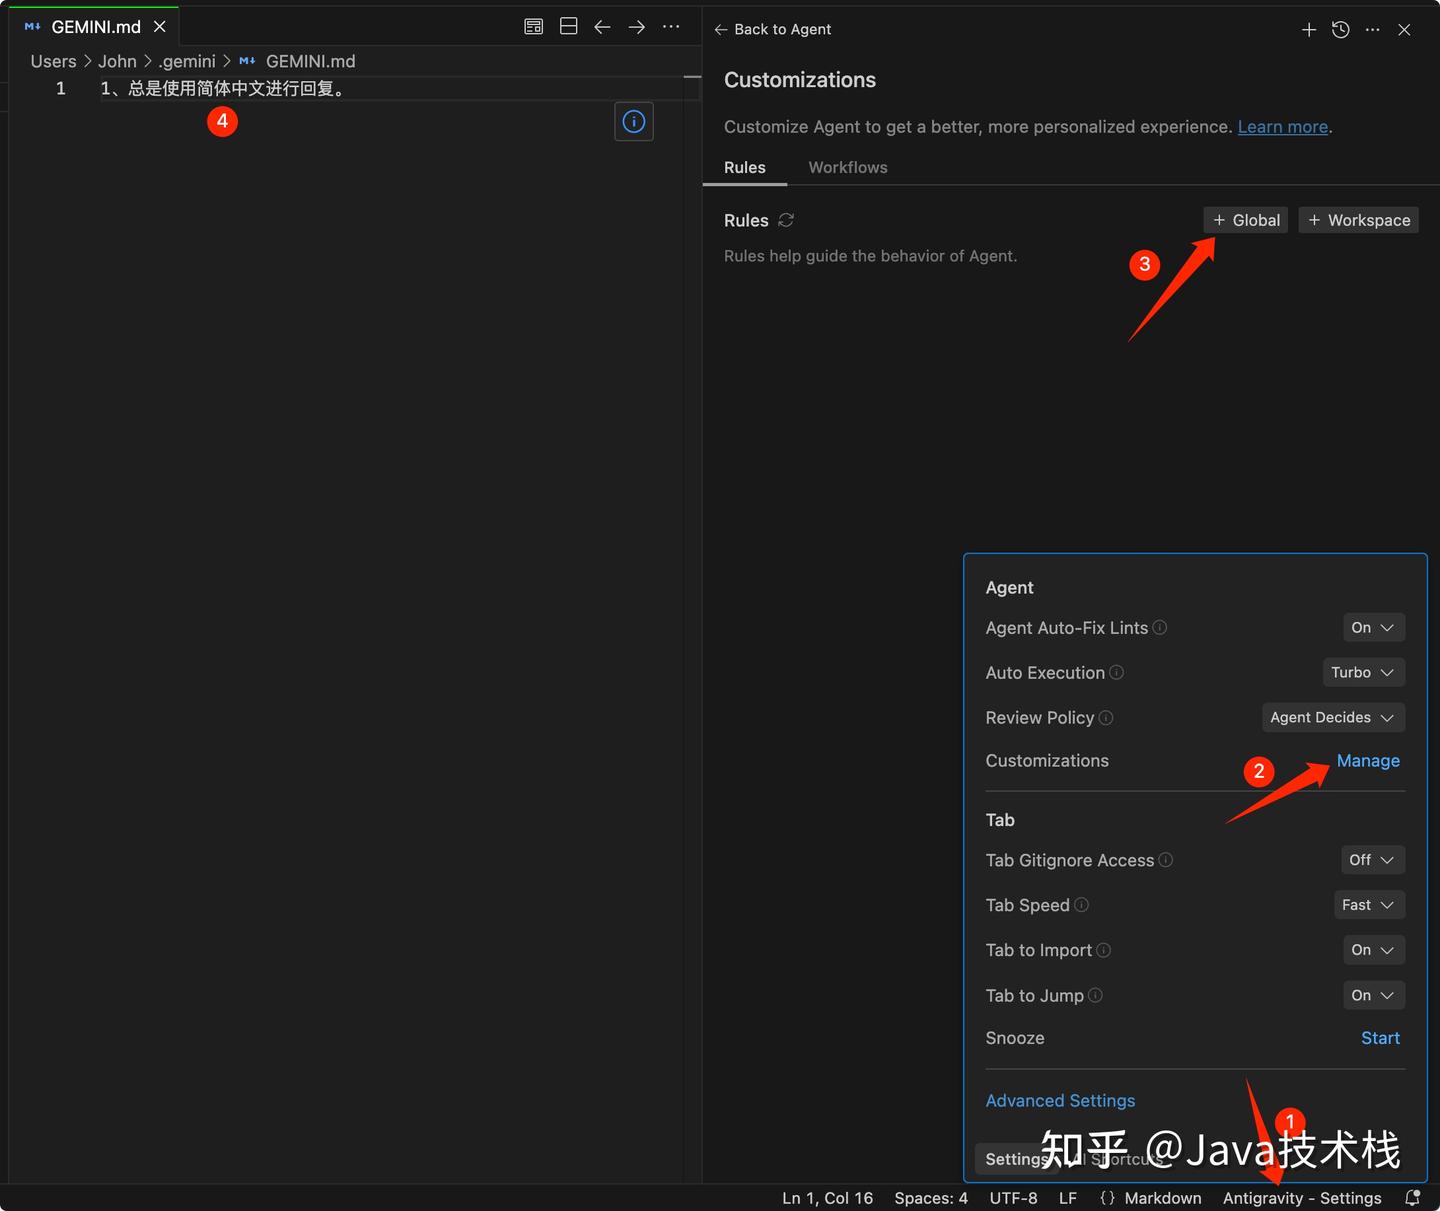Screen dimensions: 1440x1211
Task: Click the Manage link for Customizations
Action: tap(1368, 760)
